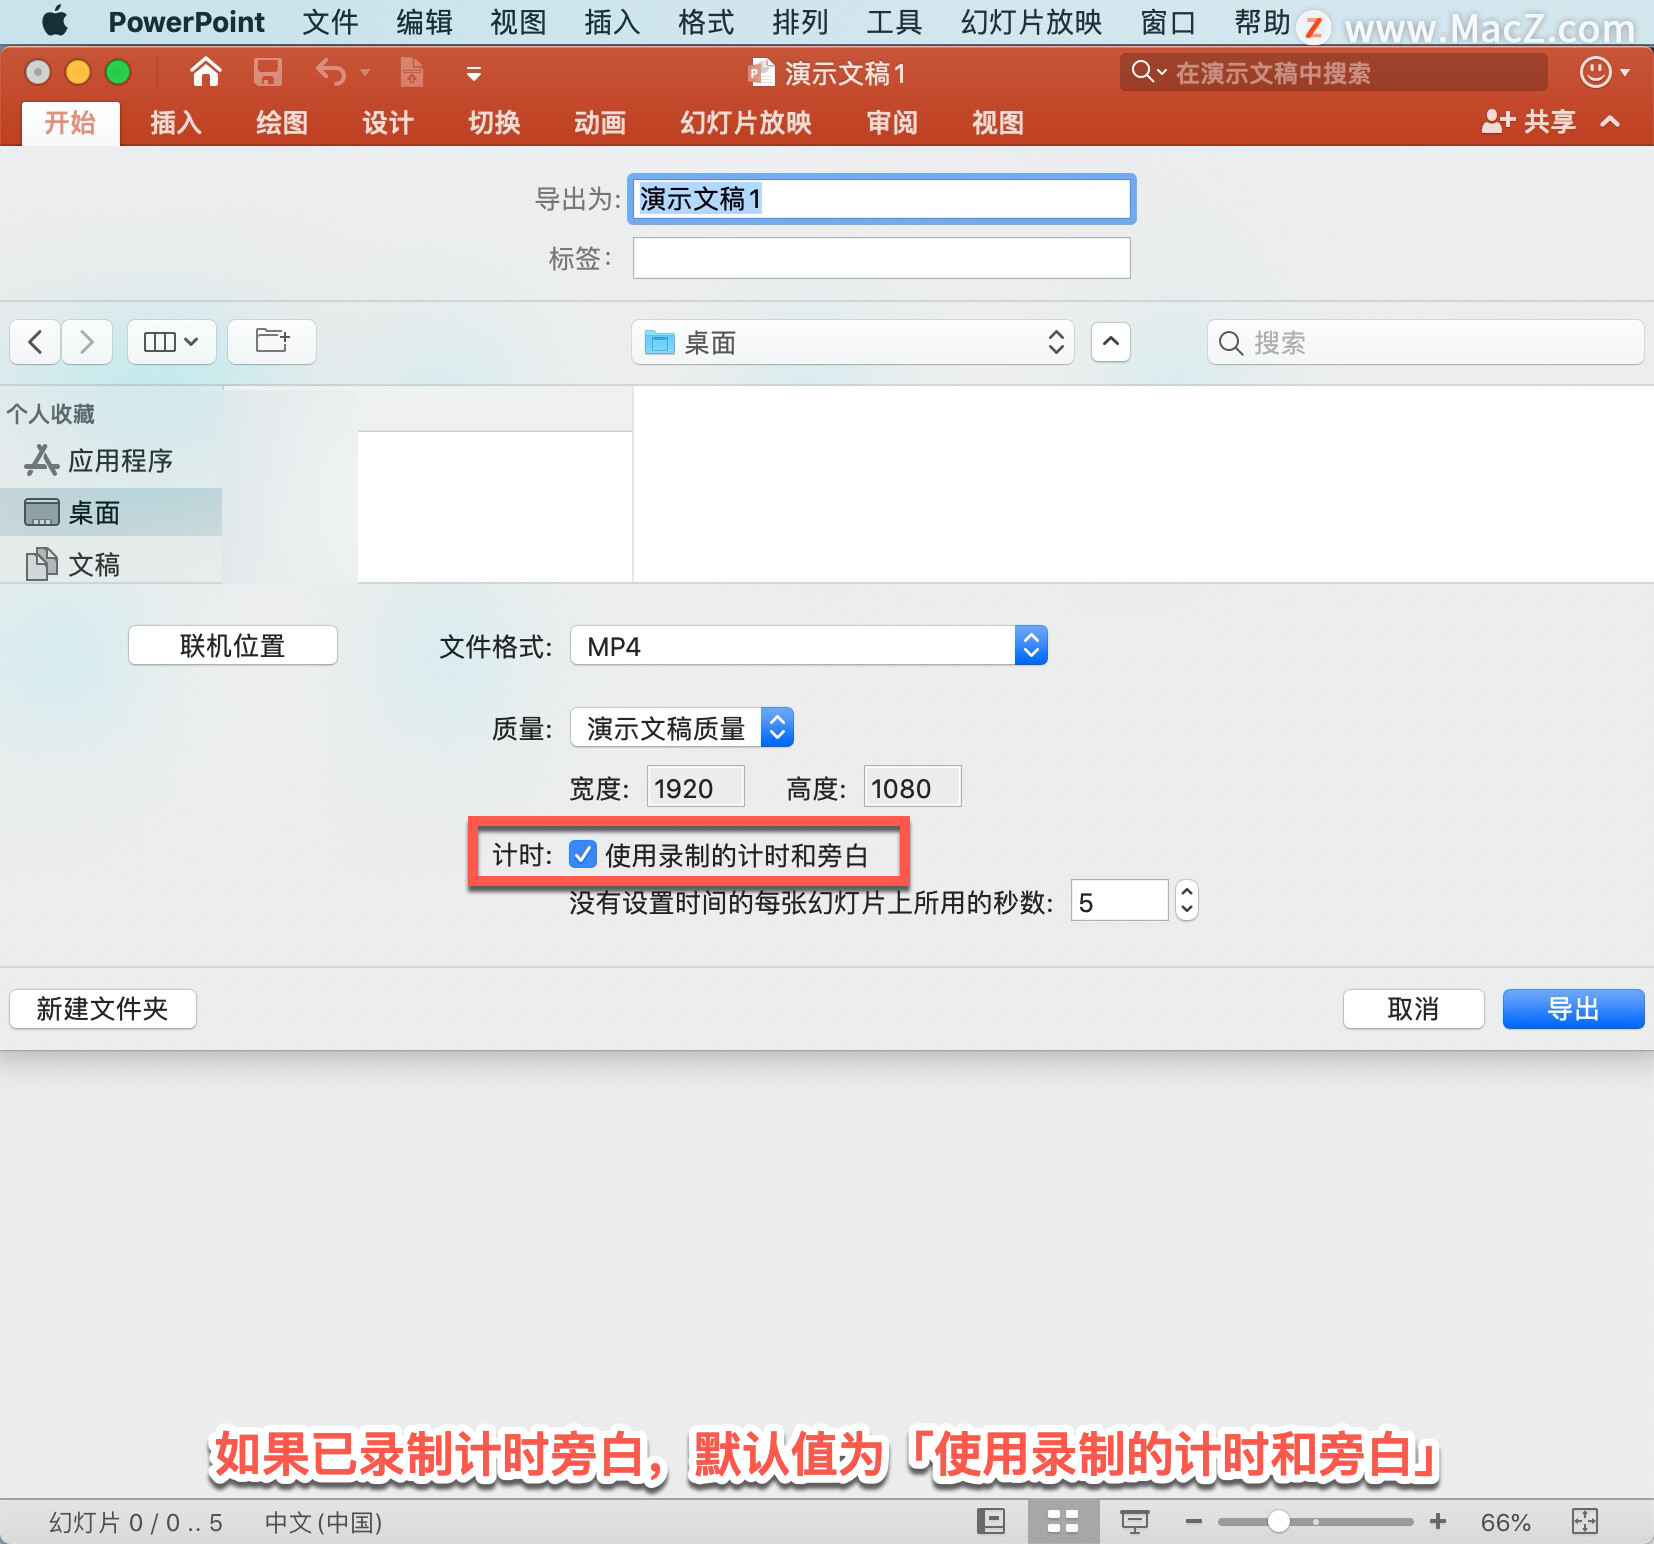Open the column view options dropdown
The height and width of the screenshot is (1544, 1654).
coord(171,342)
